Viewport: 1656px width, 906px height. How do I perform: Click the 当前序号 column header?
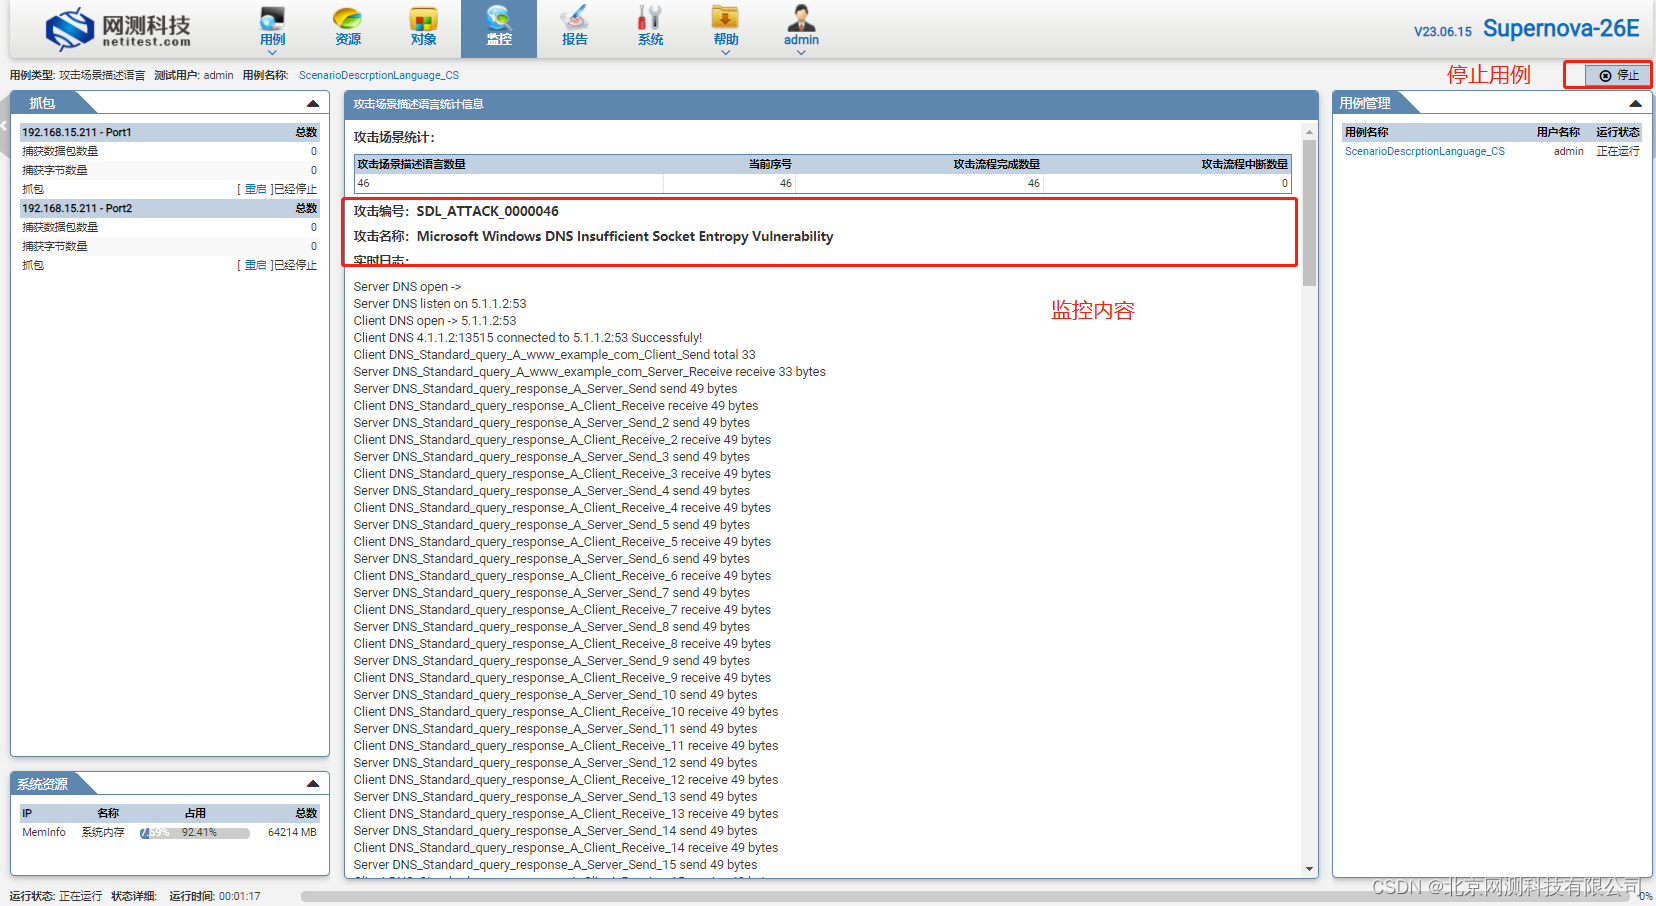click(x=770, y=164)
